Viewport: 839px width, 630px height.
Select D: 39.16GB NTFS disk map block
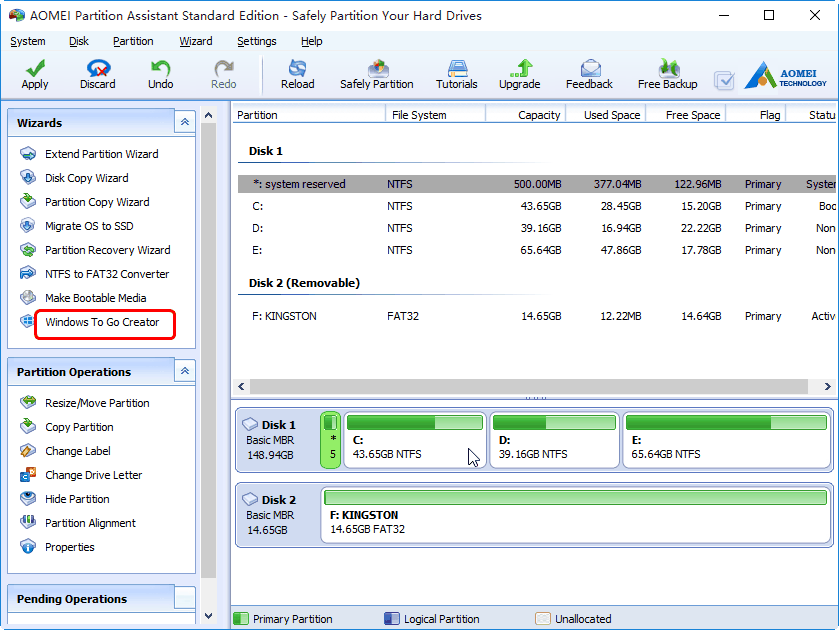point(554,440)
